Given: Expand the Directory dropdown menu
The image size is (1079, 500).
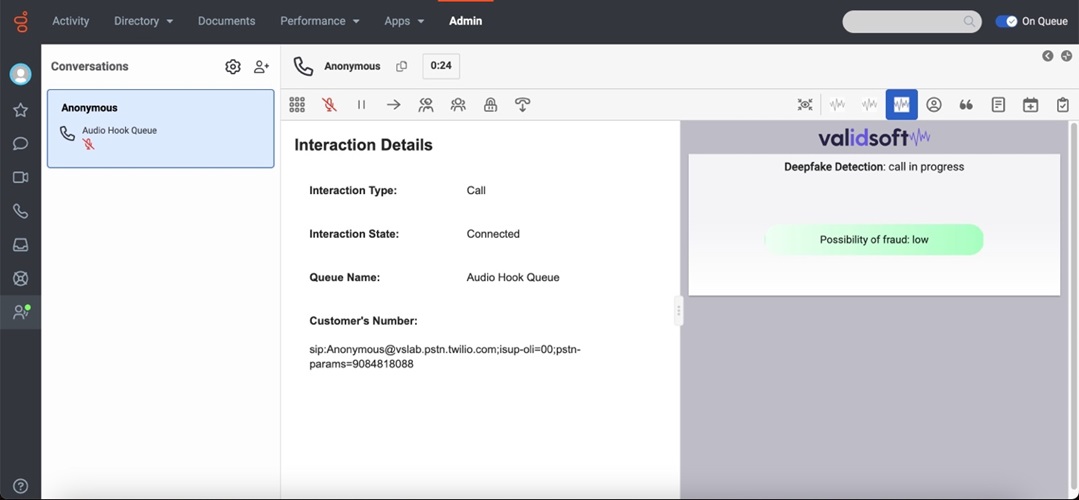Looking at the screenshot, I should pos(143,21).
